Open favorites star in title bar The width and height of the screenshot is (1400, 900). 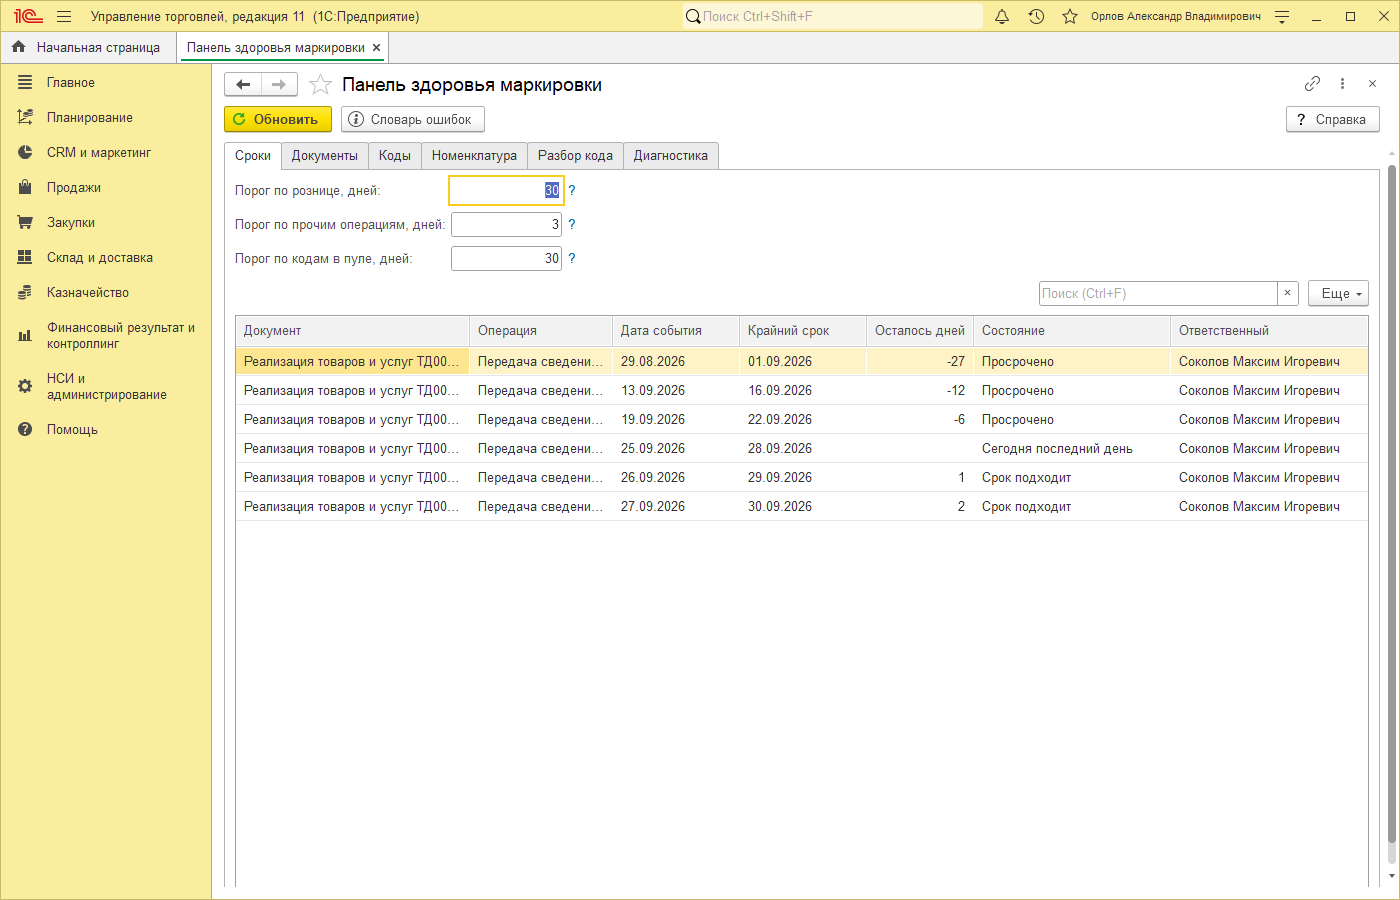(x=1070, y=16)
